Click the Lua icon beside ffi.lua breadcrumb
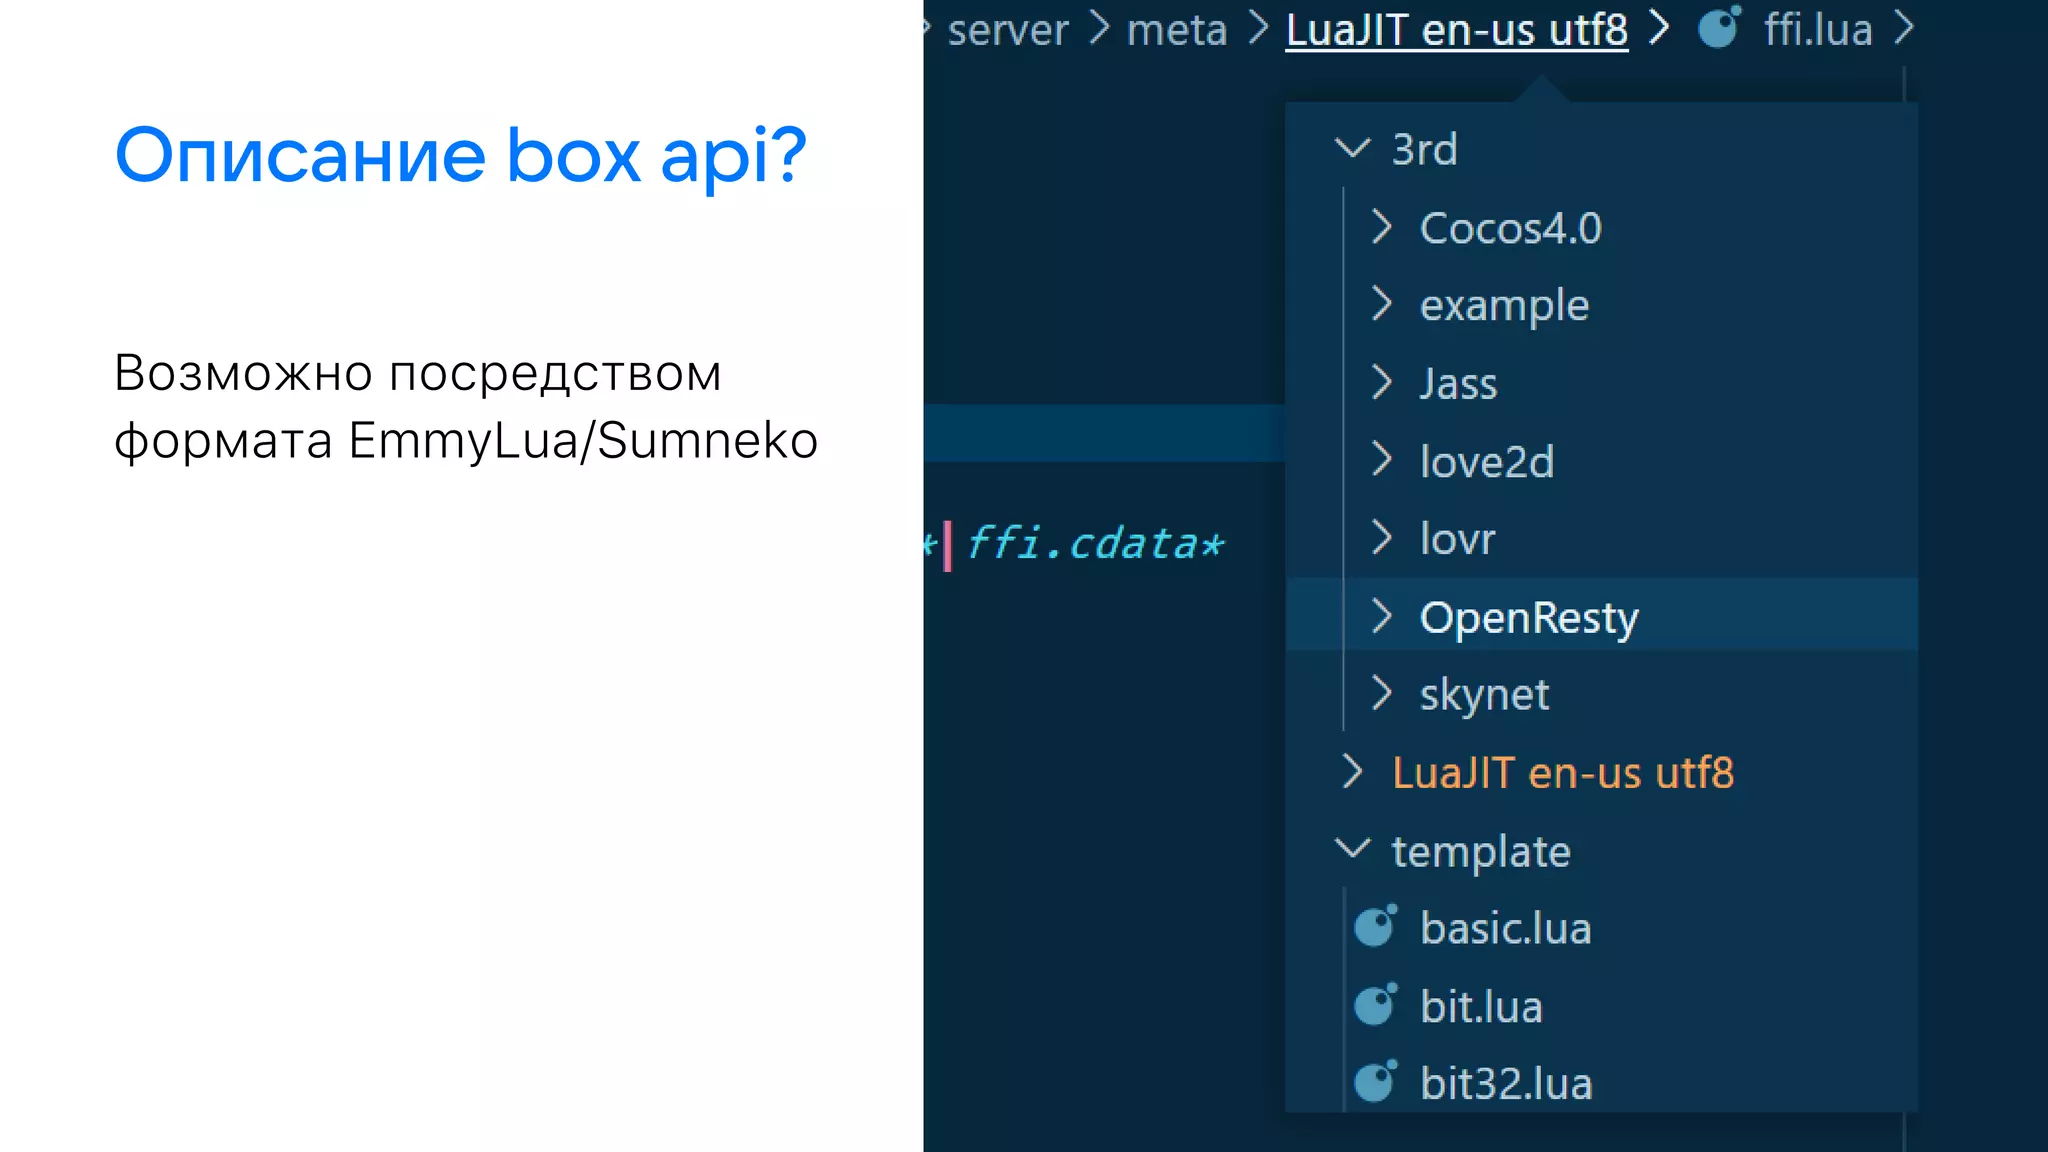2048x1152 pixels. 1719,28
